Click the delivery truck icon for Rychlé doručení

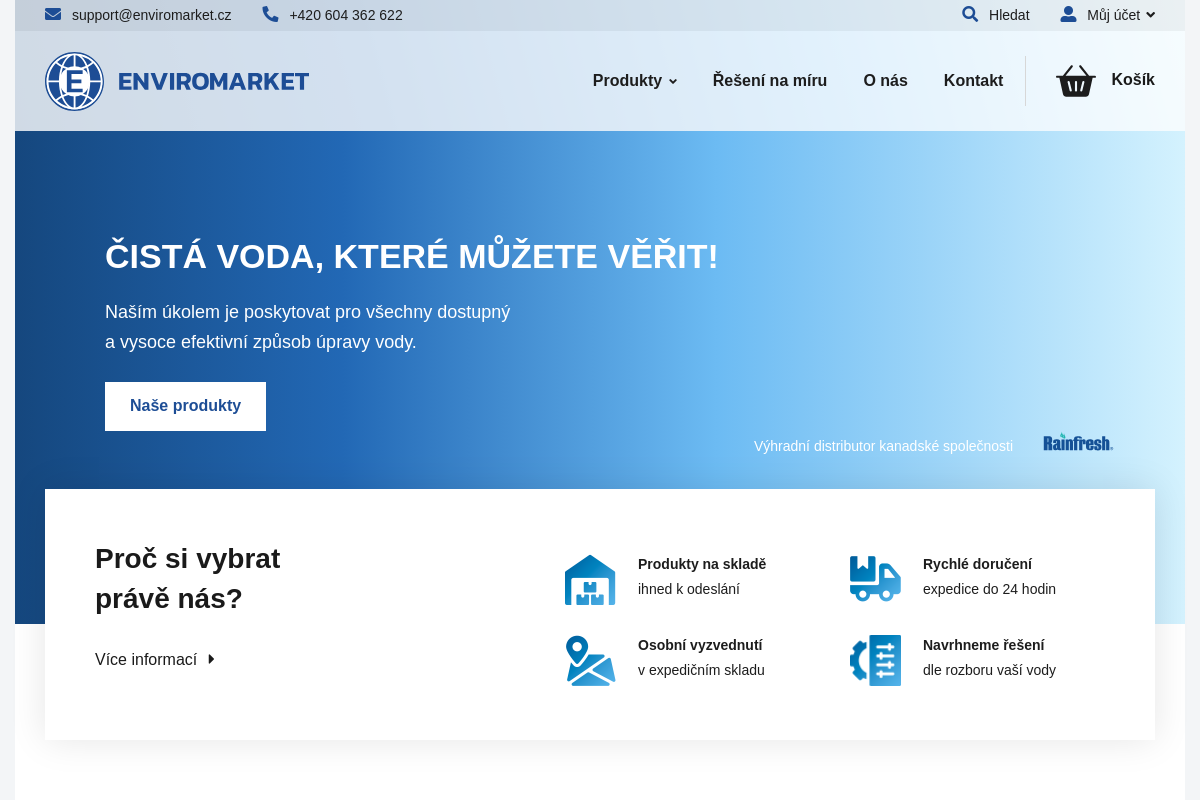point(875,578)
